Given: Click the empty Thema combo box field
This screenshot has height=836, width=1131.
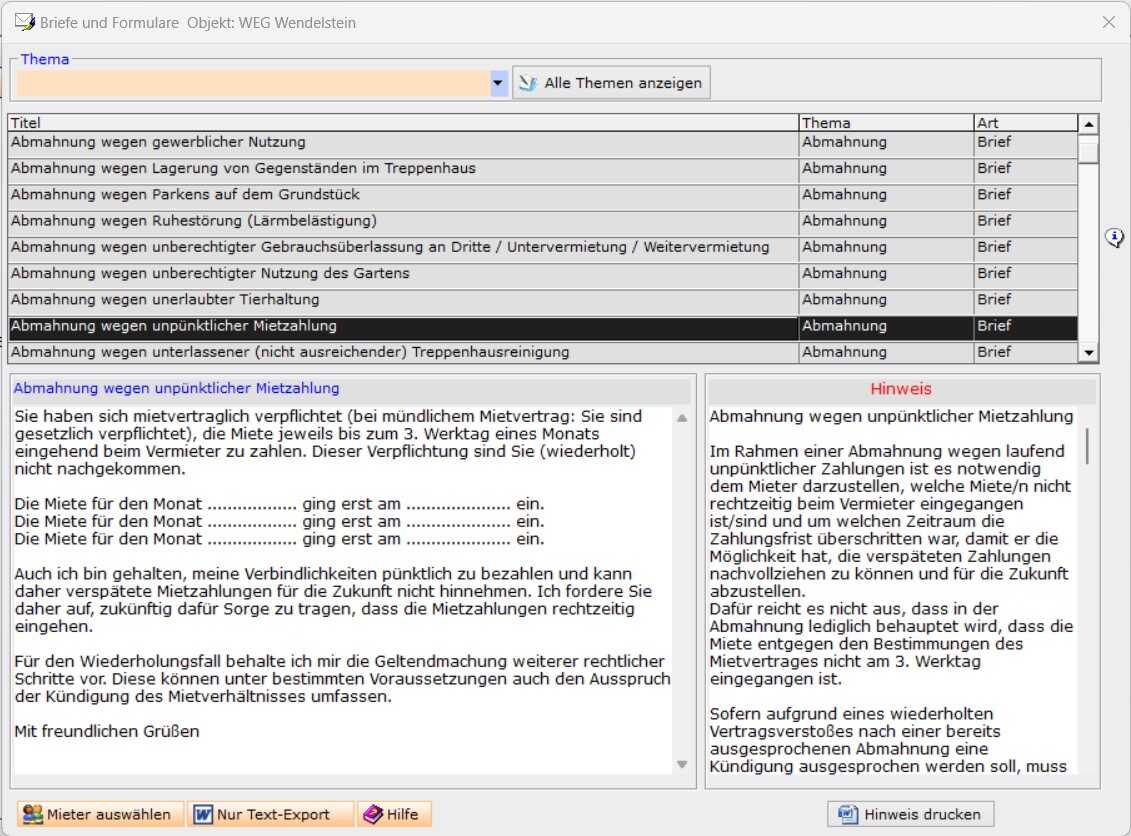Looking at the screenshot, I should pos(252,83).
